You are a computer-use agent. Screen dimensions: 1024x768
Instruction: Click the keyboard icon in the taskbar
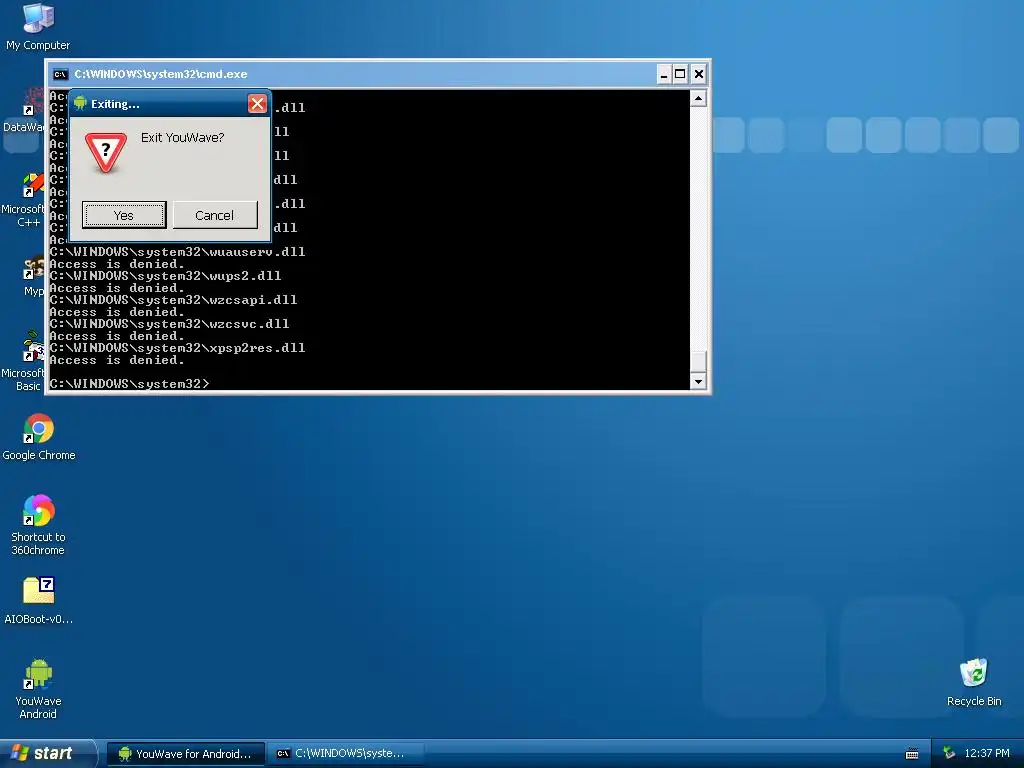912,754
